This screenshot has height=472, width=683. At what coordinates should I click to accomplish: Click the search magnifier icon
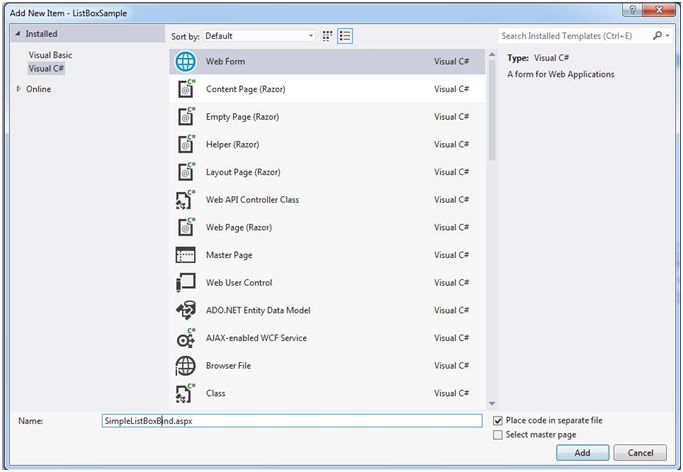pyautogui.click(x=657, y=35)
